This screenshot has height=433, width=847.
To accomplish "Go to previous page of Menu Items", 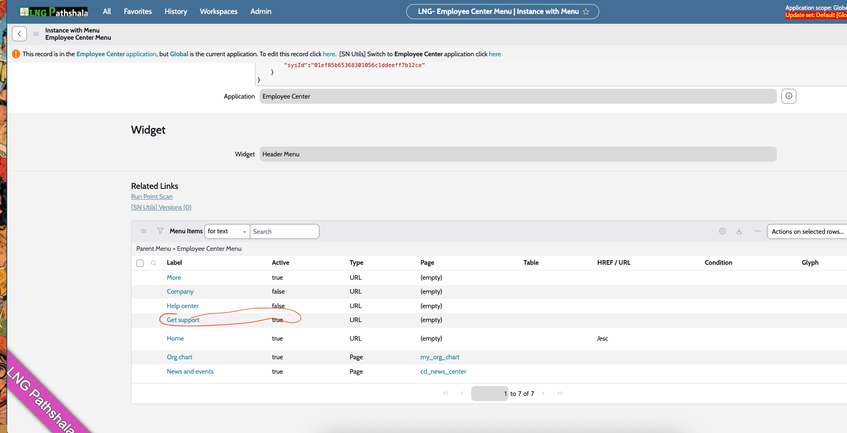I will pyautogui.click(x=462, y=393).
